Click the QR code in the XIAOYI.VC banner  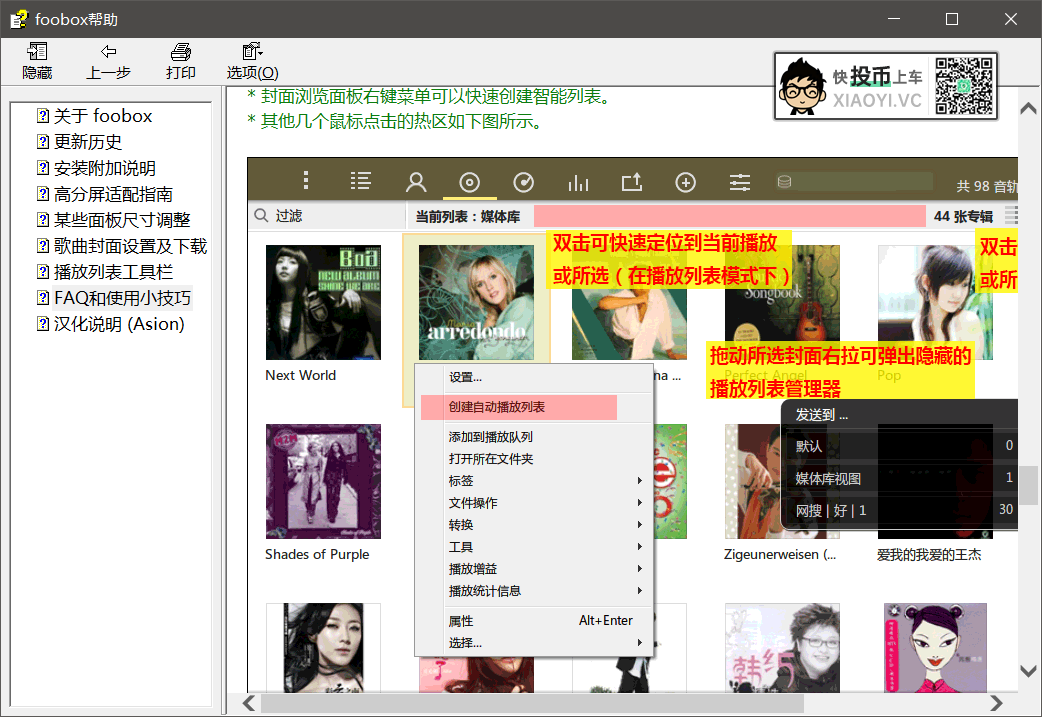964,86
